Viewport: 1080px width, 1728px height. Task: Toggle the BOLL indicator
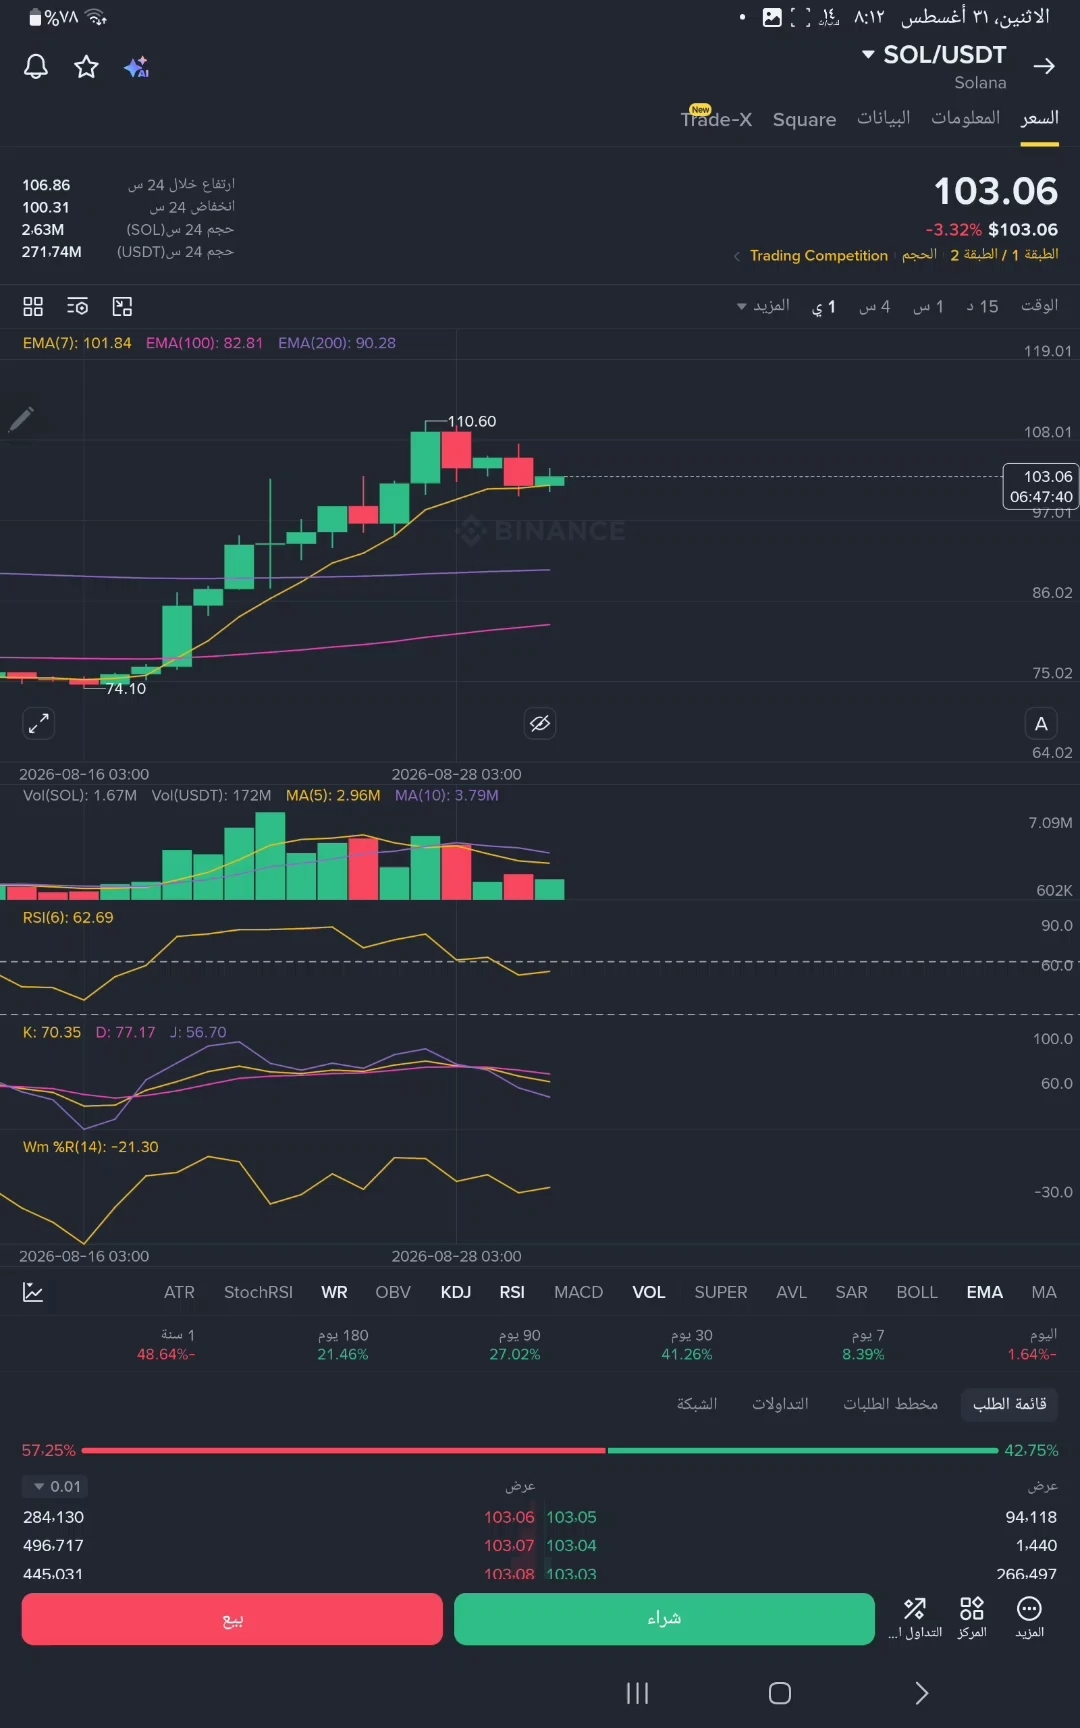point(917,1292)
